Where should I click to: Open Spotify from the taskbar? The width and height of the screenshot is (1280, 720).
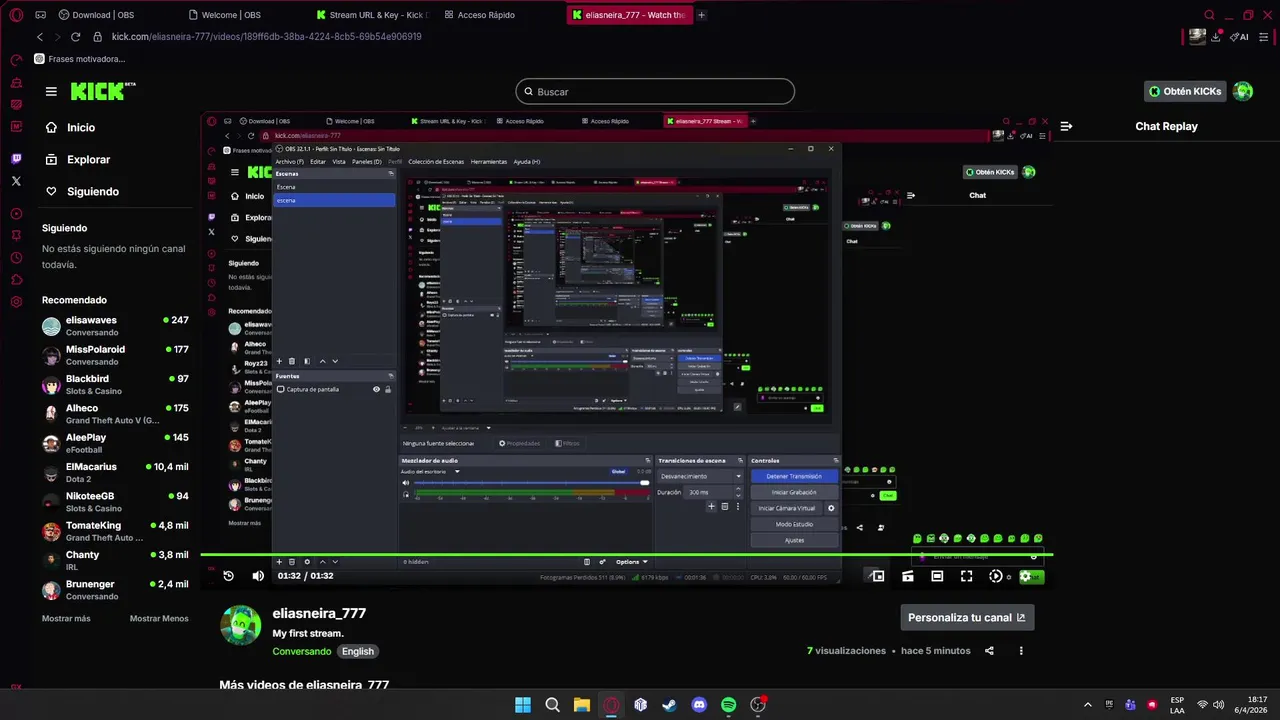728,705
